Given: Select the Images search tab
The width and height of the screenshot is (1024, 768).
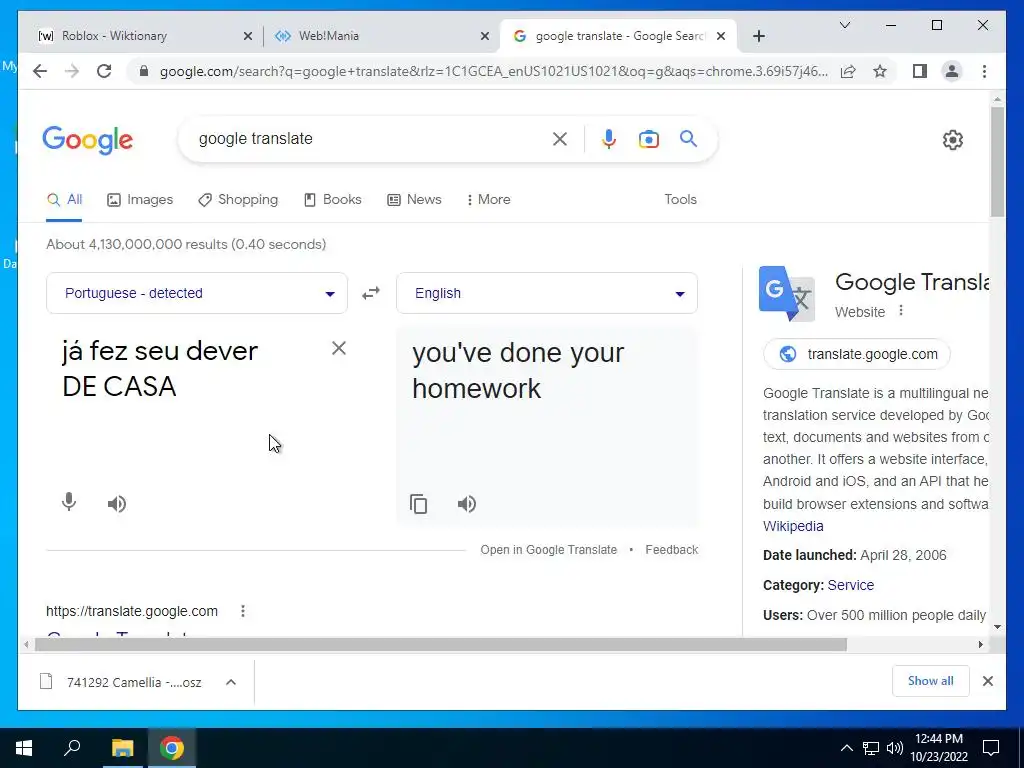Looking at the screenshot, I should pyautogui.click(x=140, y=200).
